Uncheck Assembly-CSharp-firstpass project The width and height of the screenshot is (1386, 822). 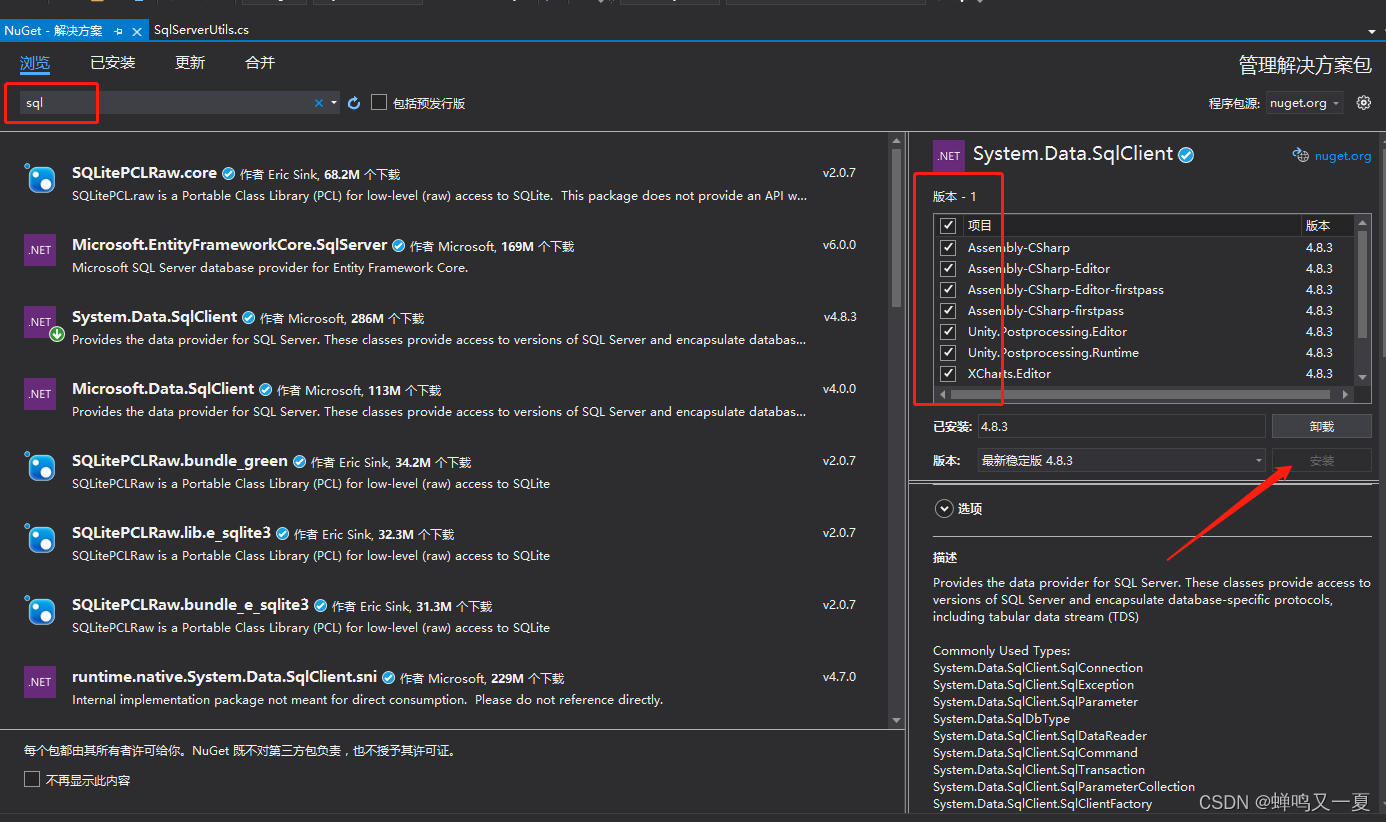click(x=948, y=310)
